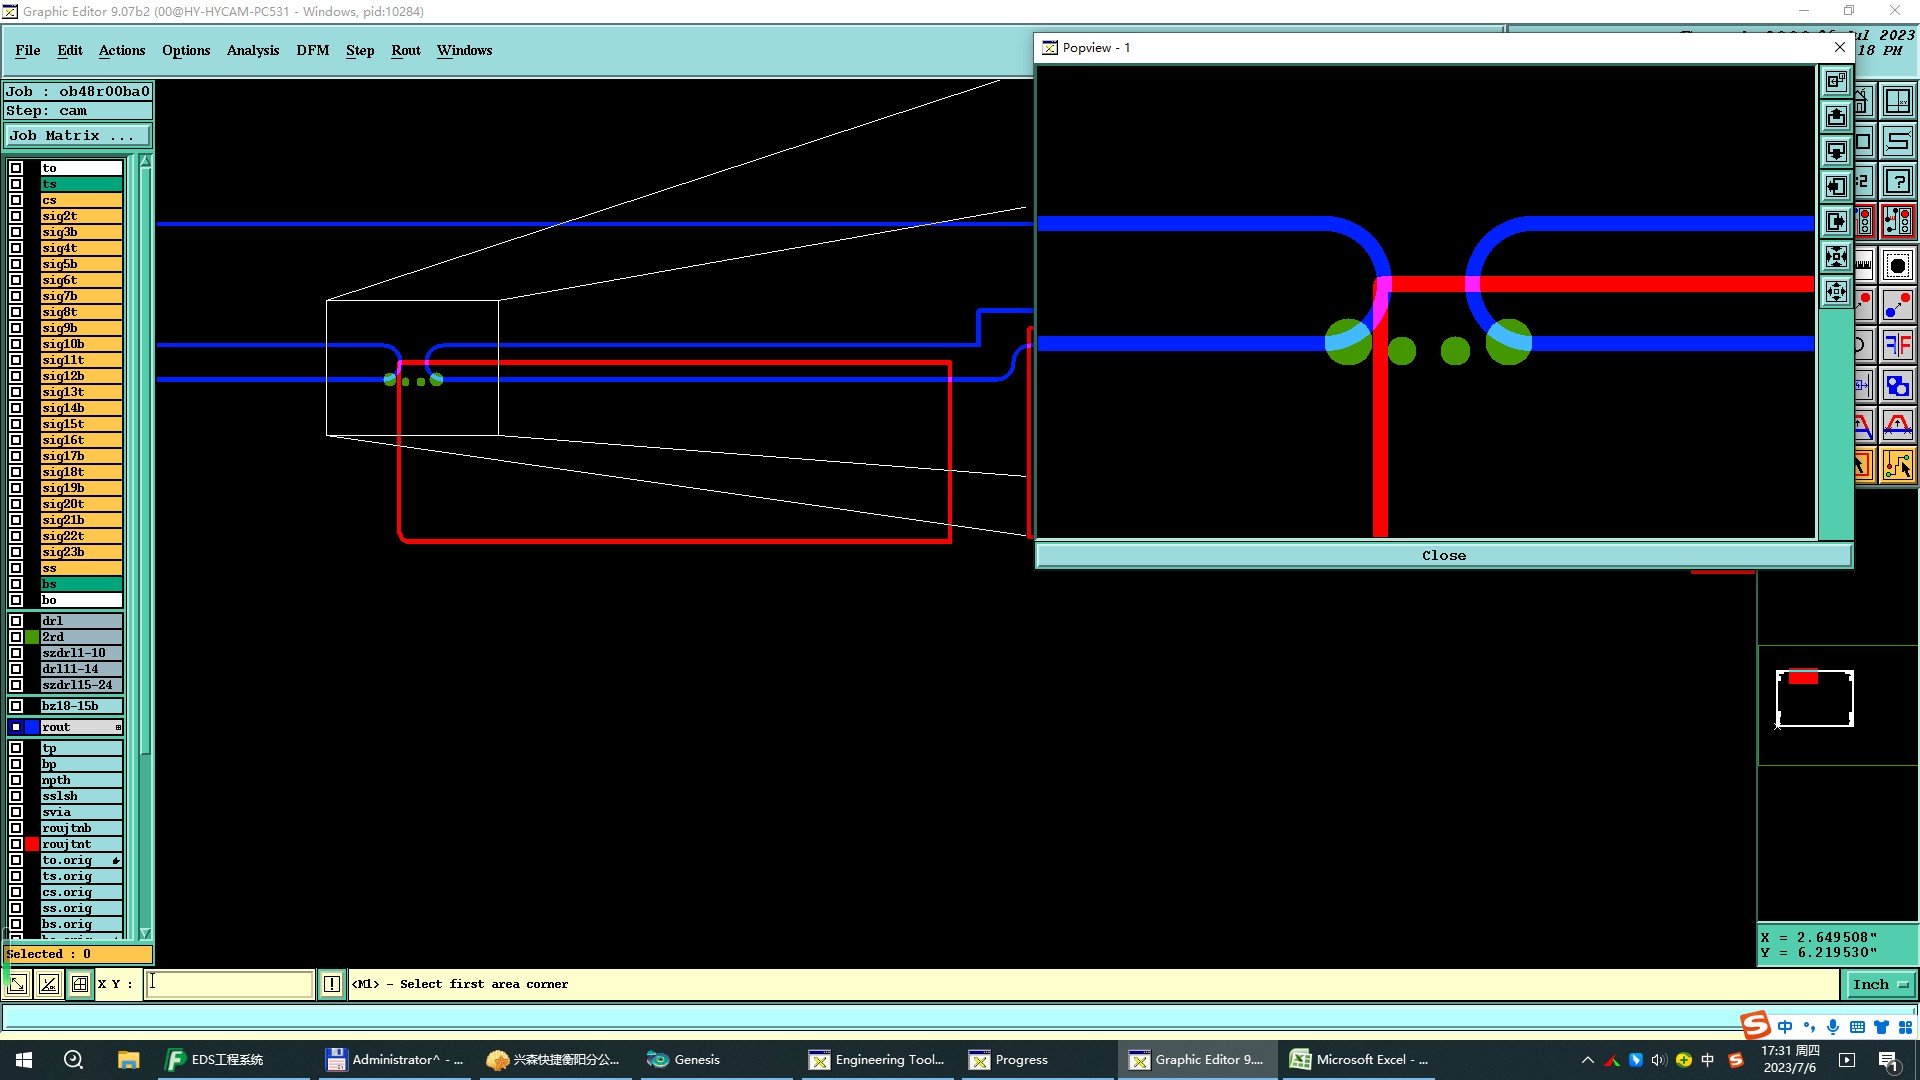Screen dimensions: 1920x1080
Task: Click the blue color swatch of rout layer
Action: pyautogui.click(x=32, y=727)
